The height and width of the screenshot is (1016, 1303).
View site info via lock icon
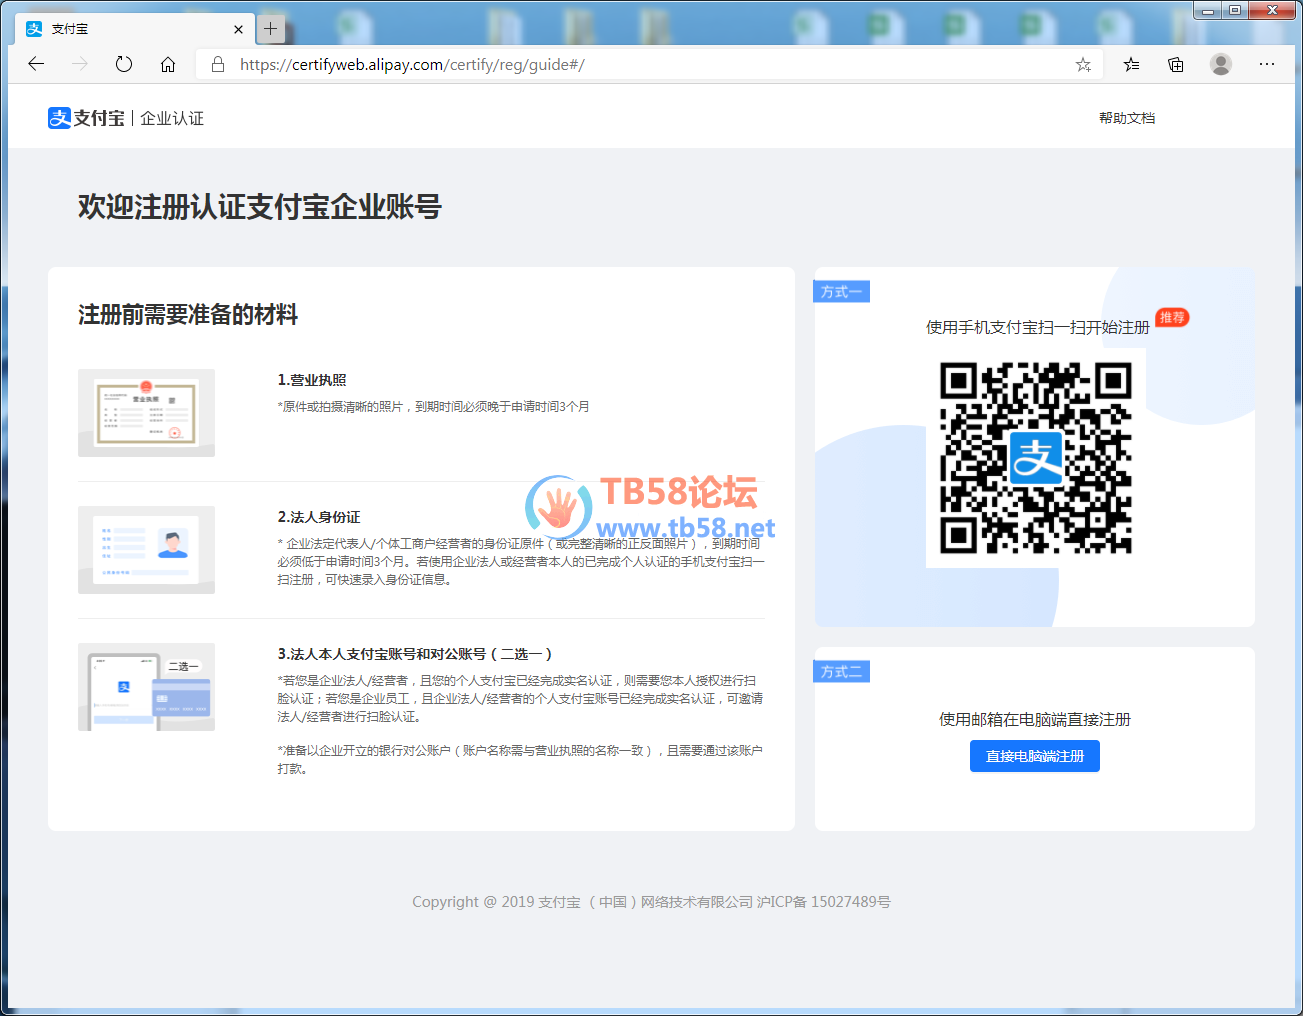217,64
